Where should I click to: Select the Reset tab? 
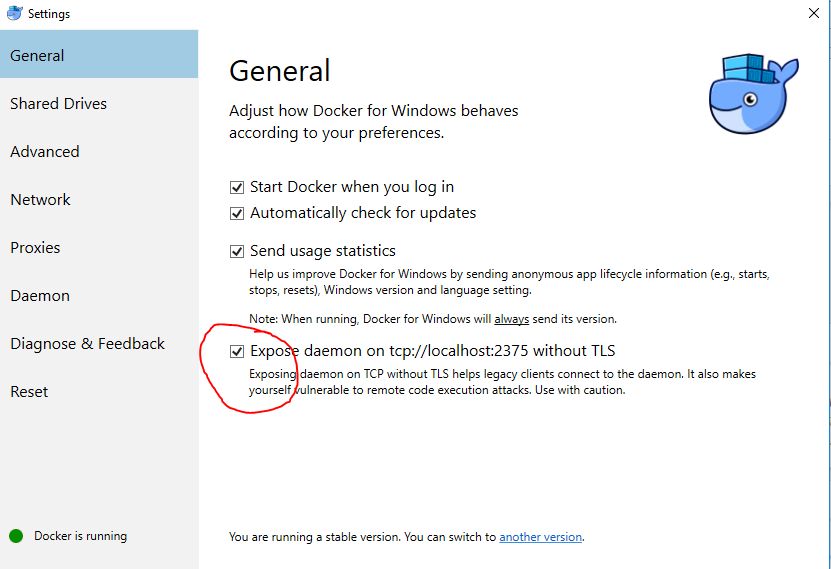(x=29, y=392)
